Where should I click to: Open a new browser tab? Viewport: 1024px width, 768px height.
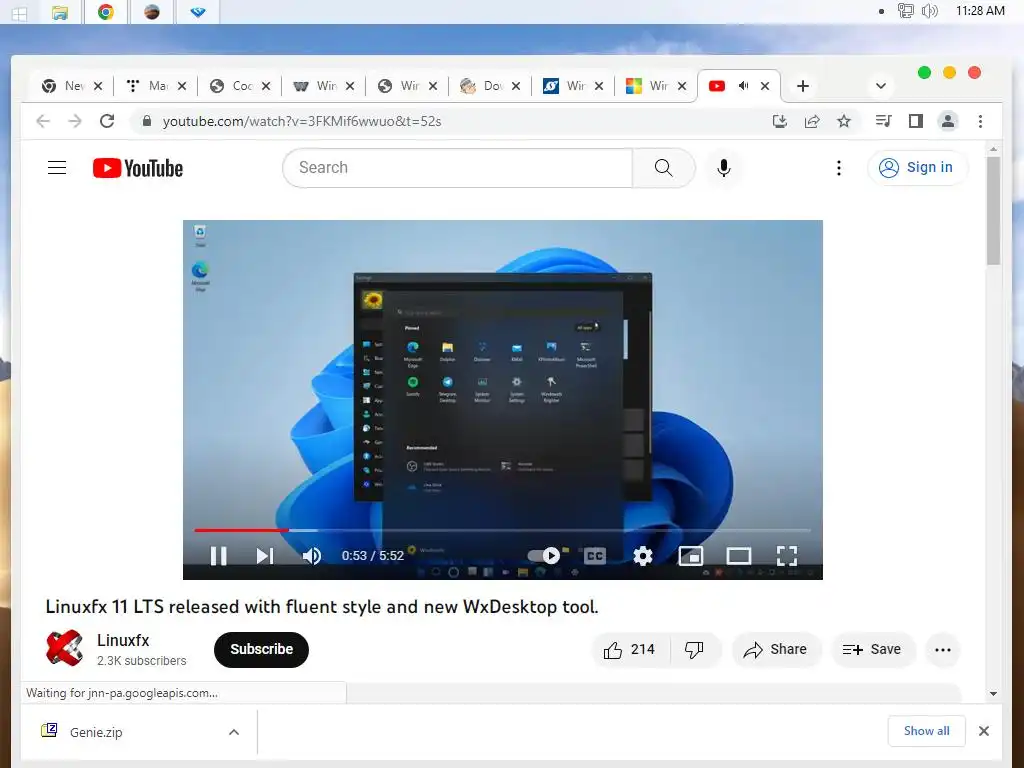click(803, 86)
